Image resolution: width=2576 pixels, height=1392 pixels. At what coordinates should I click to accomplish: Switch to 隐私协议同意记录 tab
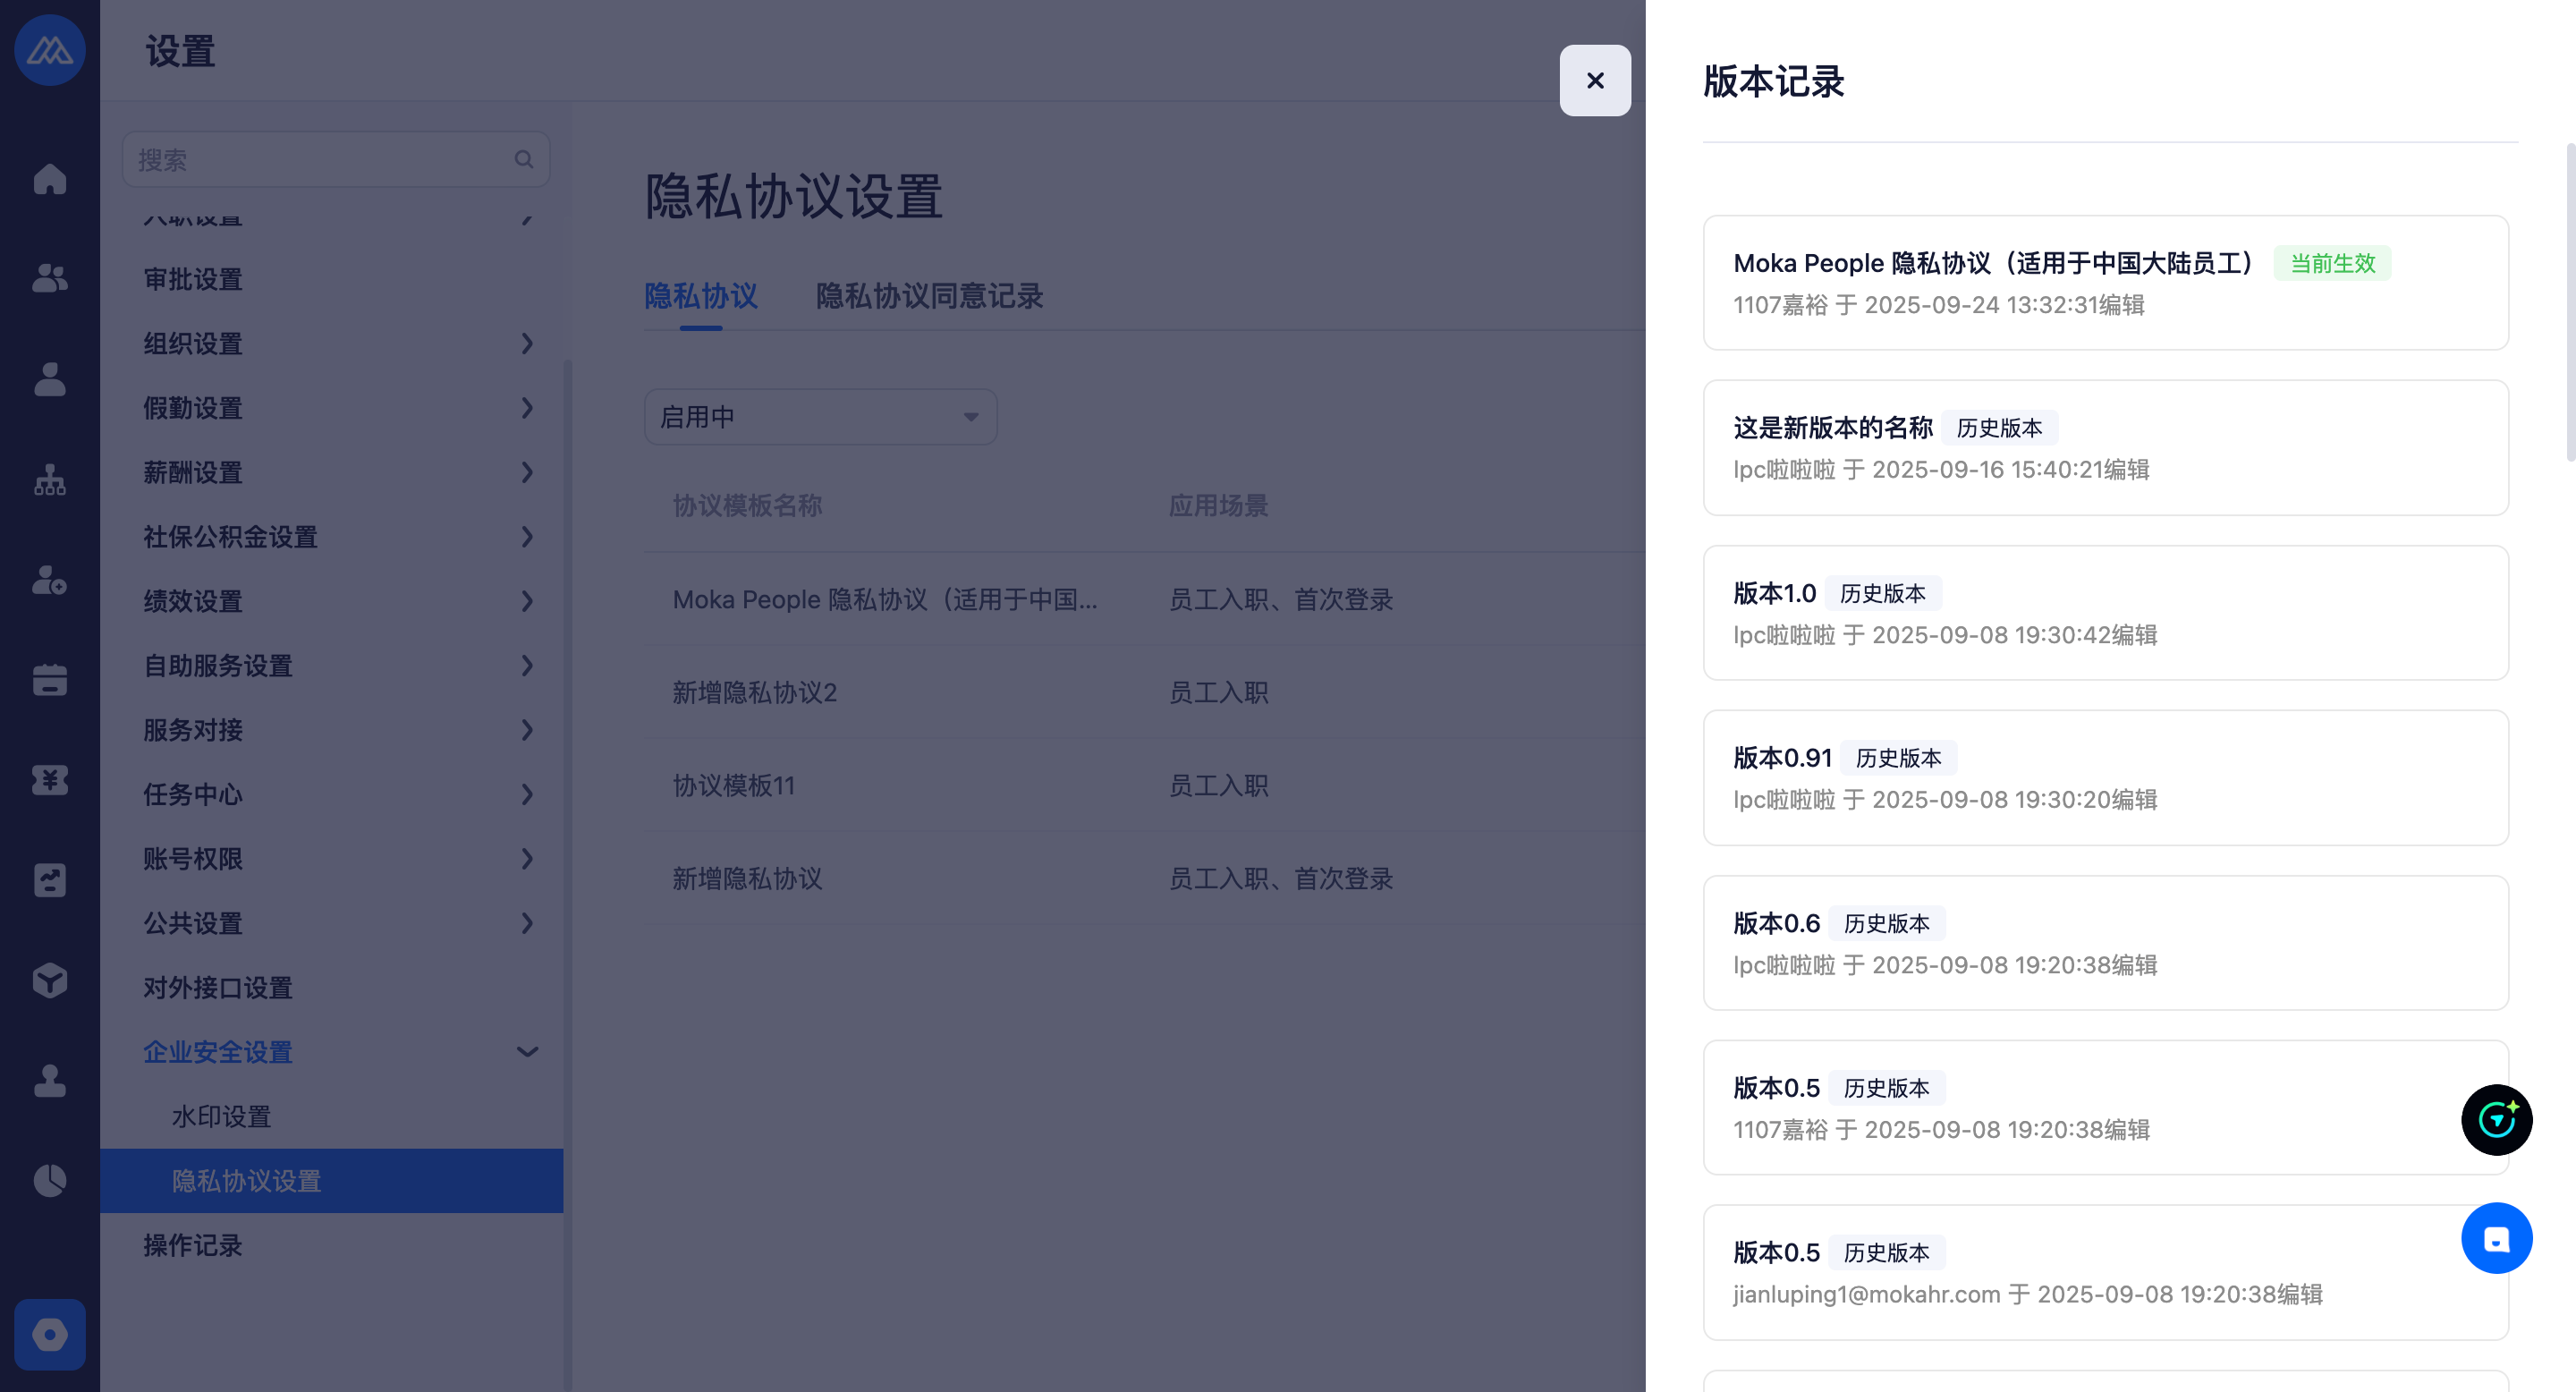point(929,296)
